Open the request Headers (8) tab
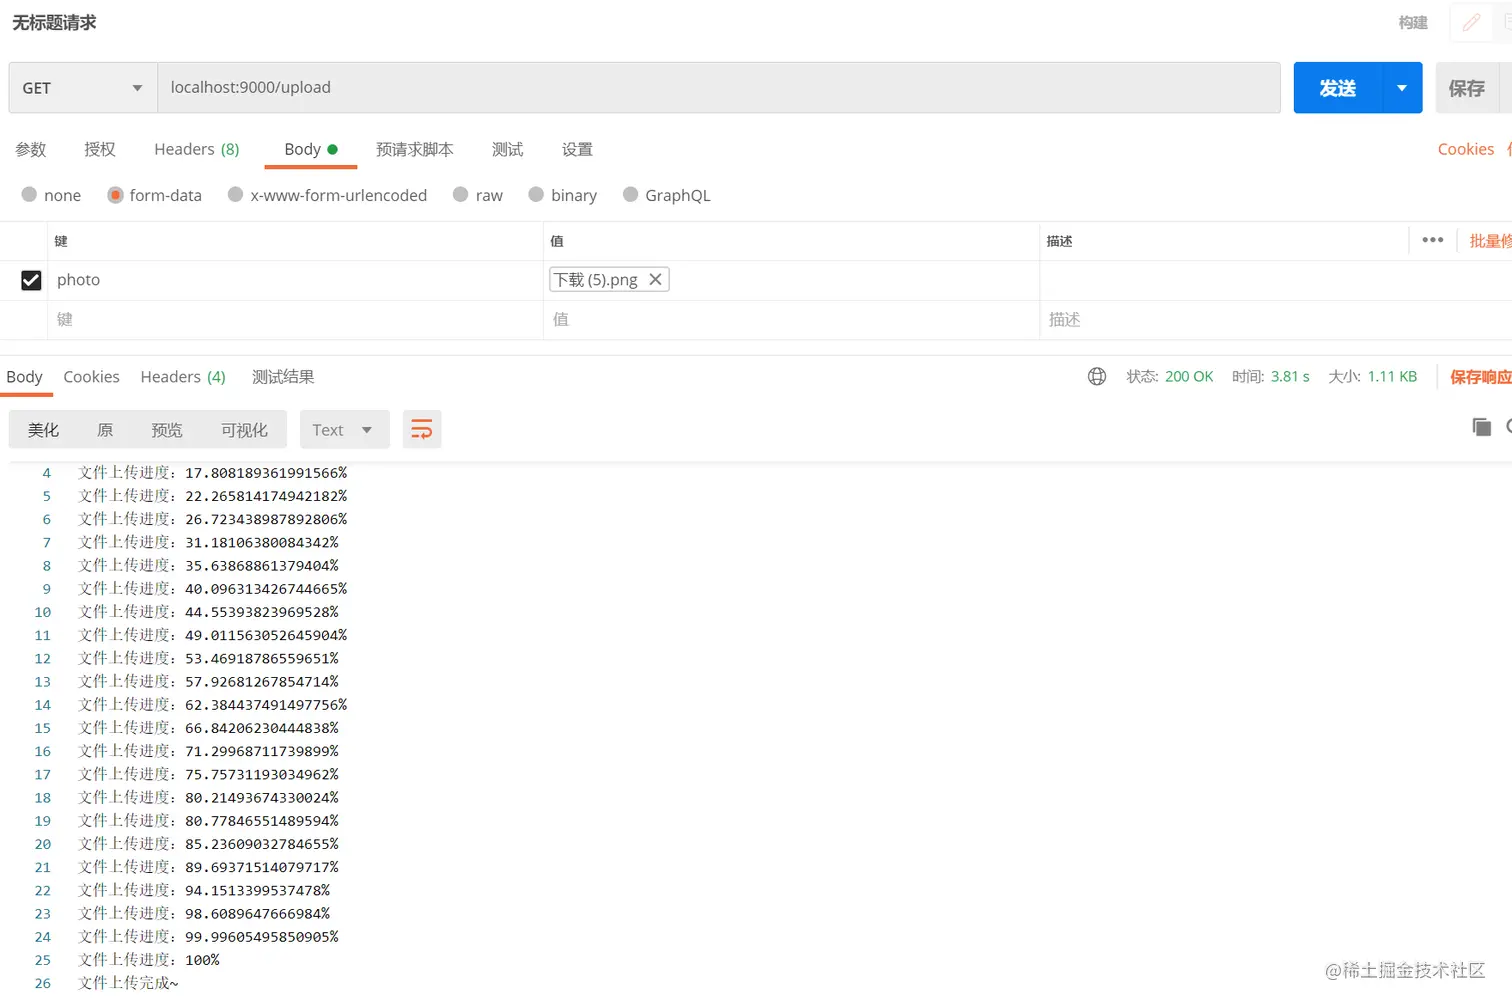The height and width of the screenshot is (1007, 1512). point(197,149)
